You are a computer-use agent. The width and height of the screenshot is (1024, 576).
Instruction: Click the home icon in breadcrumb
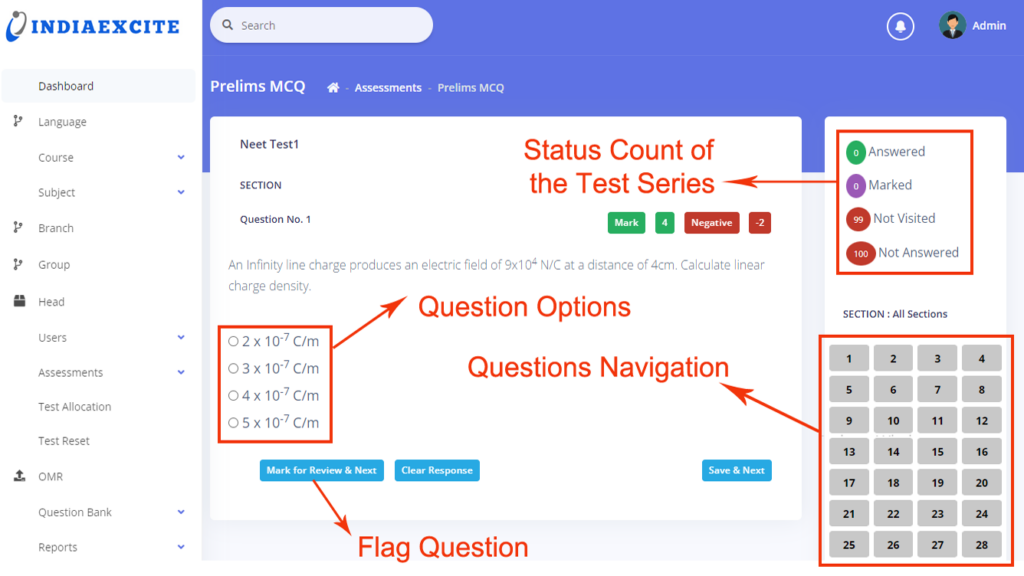tap(333, 88)
